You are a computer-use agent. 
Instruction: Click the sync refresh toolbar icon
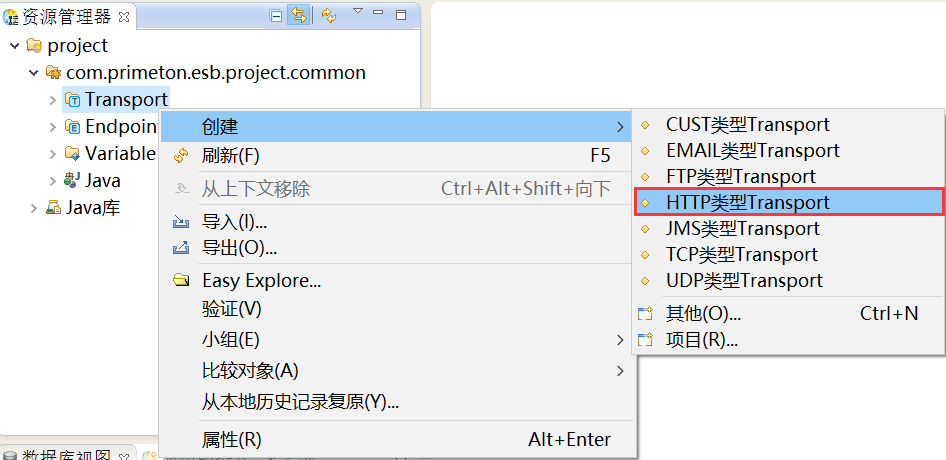click(x=329, y=15)
